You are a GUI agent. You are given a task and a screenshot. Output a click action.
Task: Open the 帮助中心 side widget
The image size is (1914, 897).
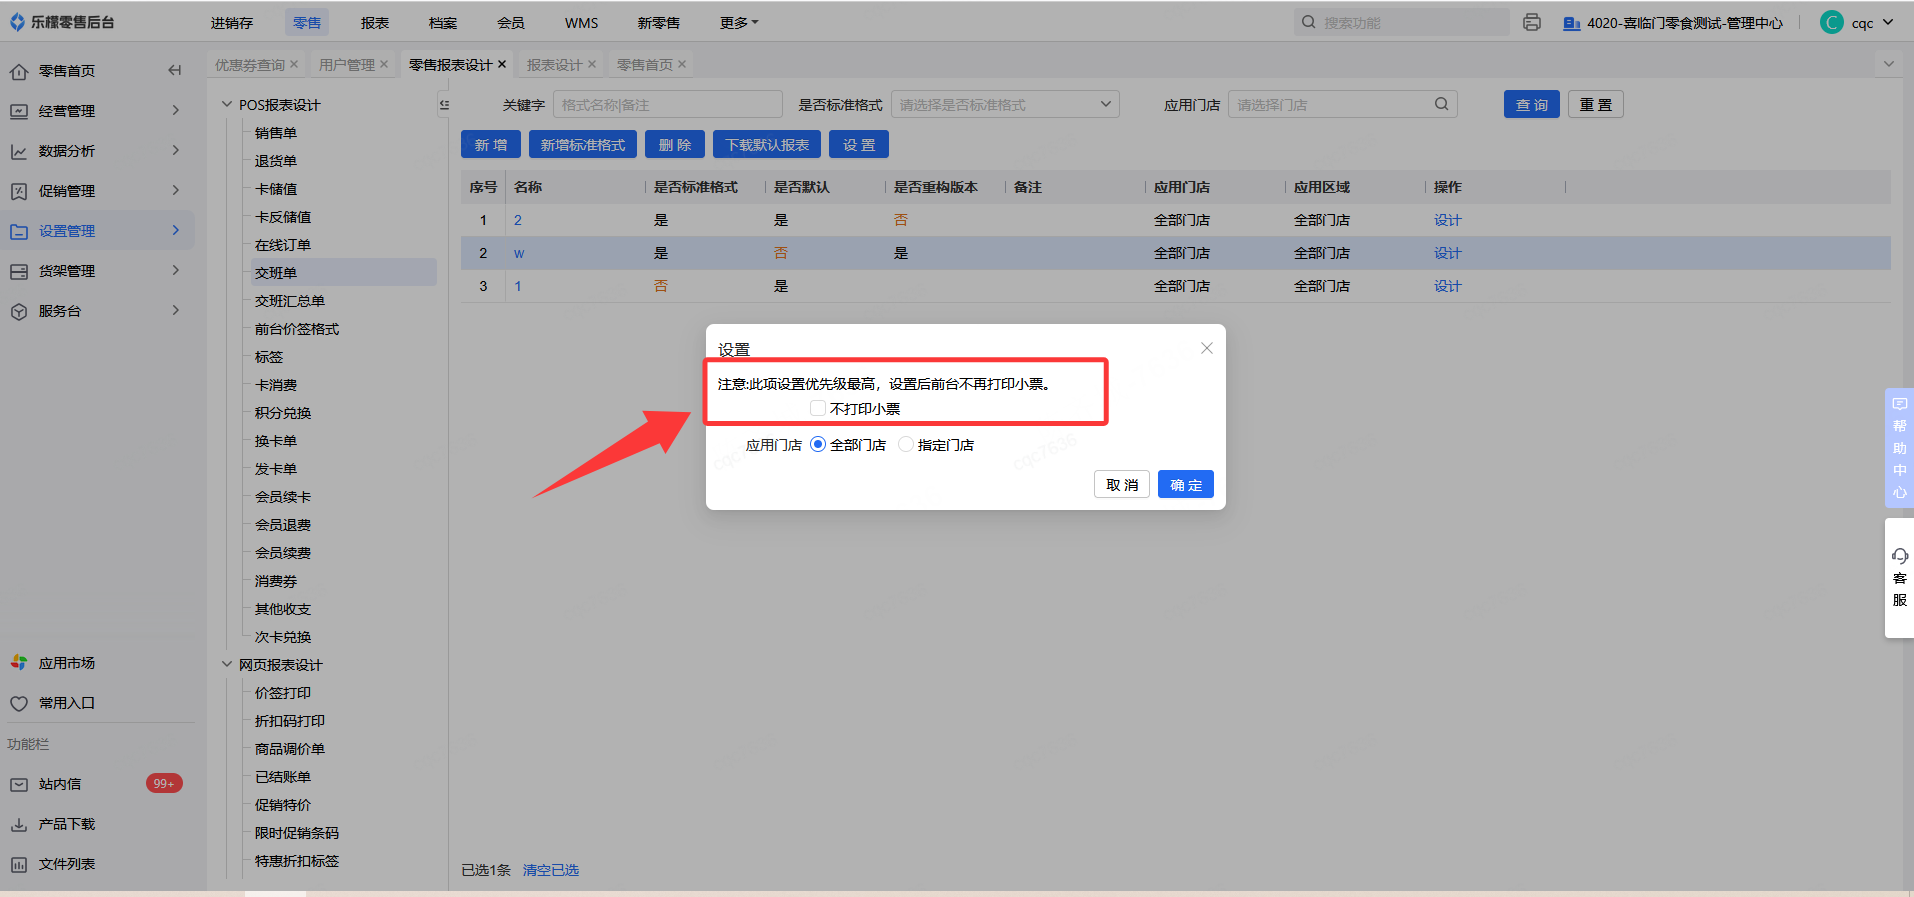[1900, 447]
